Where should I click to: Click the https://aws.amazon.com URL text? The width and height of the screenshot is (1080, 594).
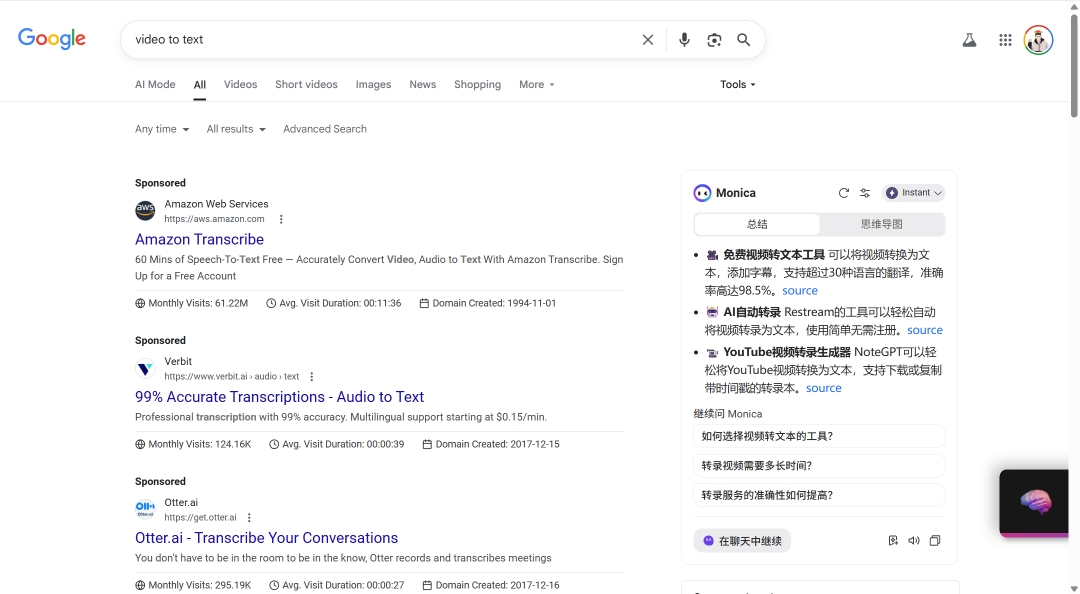point(214,219)
